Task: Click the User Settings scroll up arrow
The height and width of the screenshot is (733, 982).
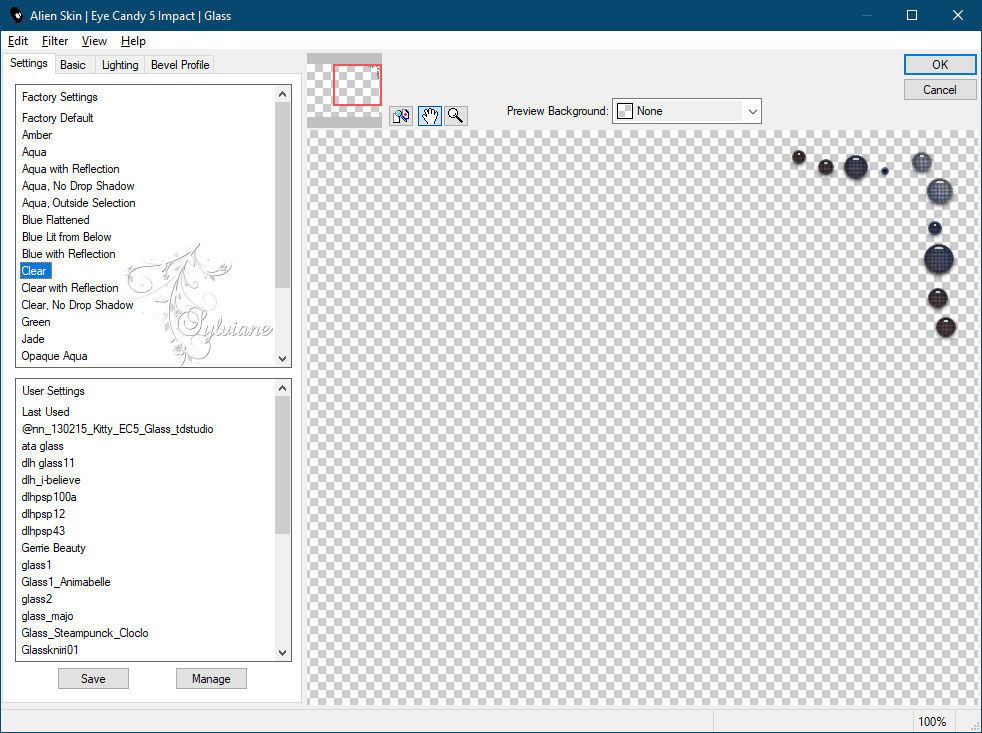Action: (282, 388)
